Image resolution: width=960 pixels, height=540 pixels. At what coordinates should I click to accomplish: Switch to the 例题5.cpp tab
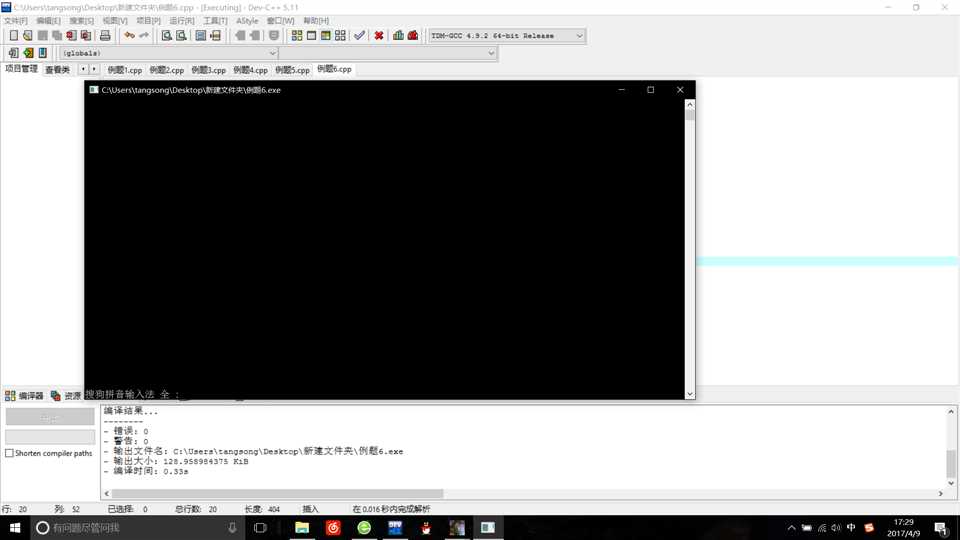293,70
